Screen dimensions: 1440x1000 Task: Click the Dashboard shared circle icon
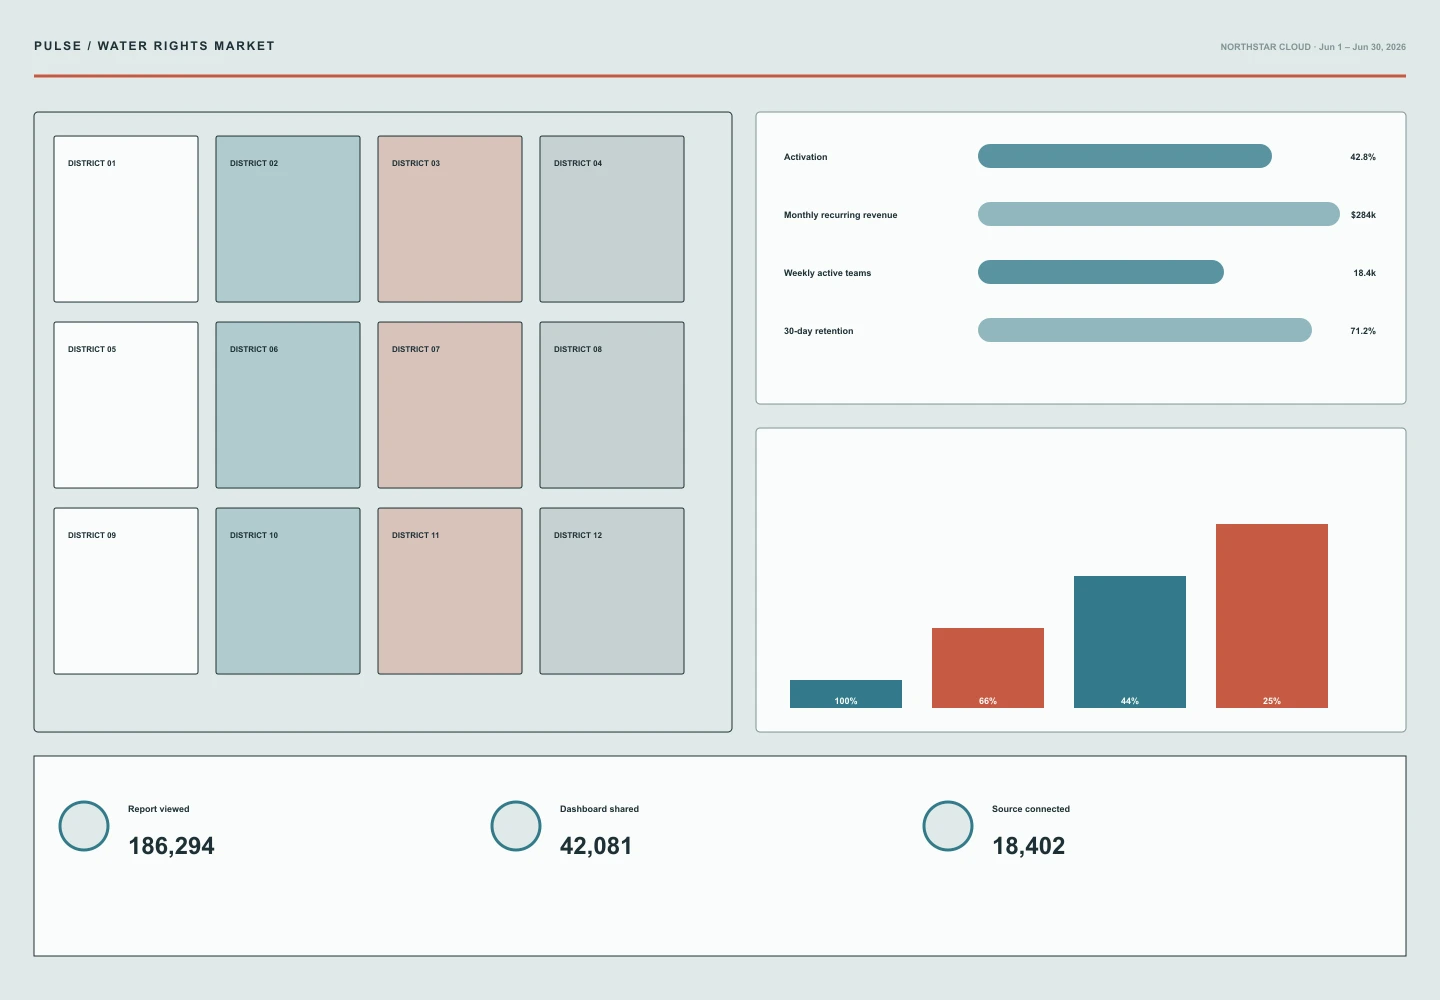tap(516, 826)
